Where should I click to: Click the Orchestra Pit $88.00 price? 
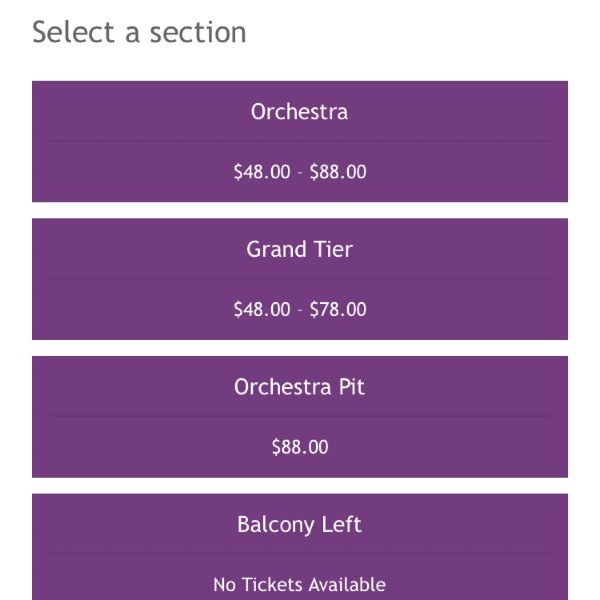tap(300, 447)
